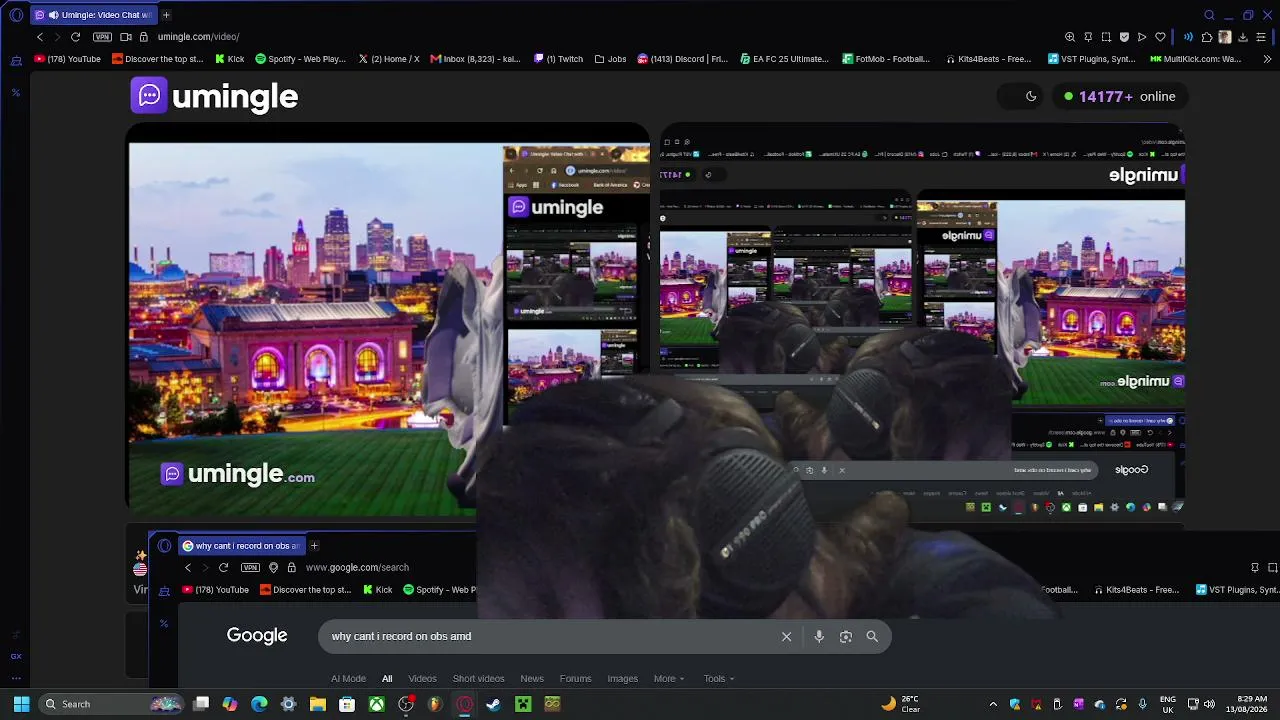Open the profile avatar in the Opera toolbar
Image resolution: width=1280 pixels, height=720 pixels.
pyautogui.click(x=1224, y=37)
